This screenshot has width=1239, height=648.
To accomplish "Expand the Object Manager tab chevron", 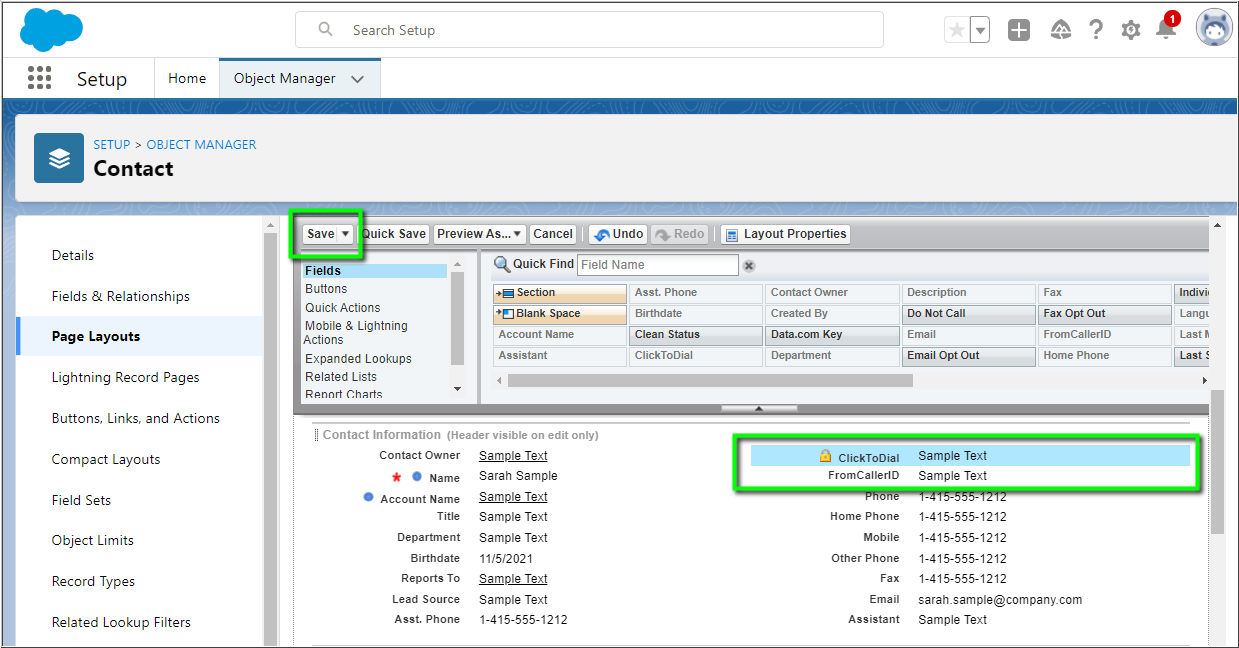I will tap(358, 79).
